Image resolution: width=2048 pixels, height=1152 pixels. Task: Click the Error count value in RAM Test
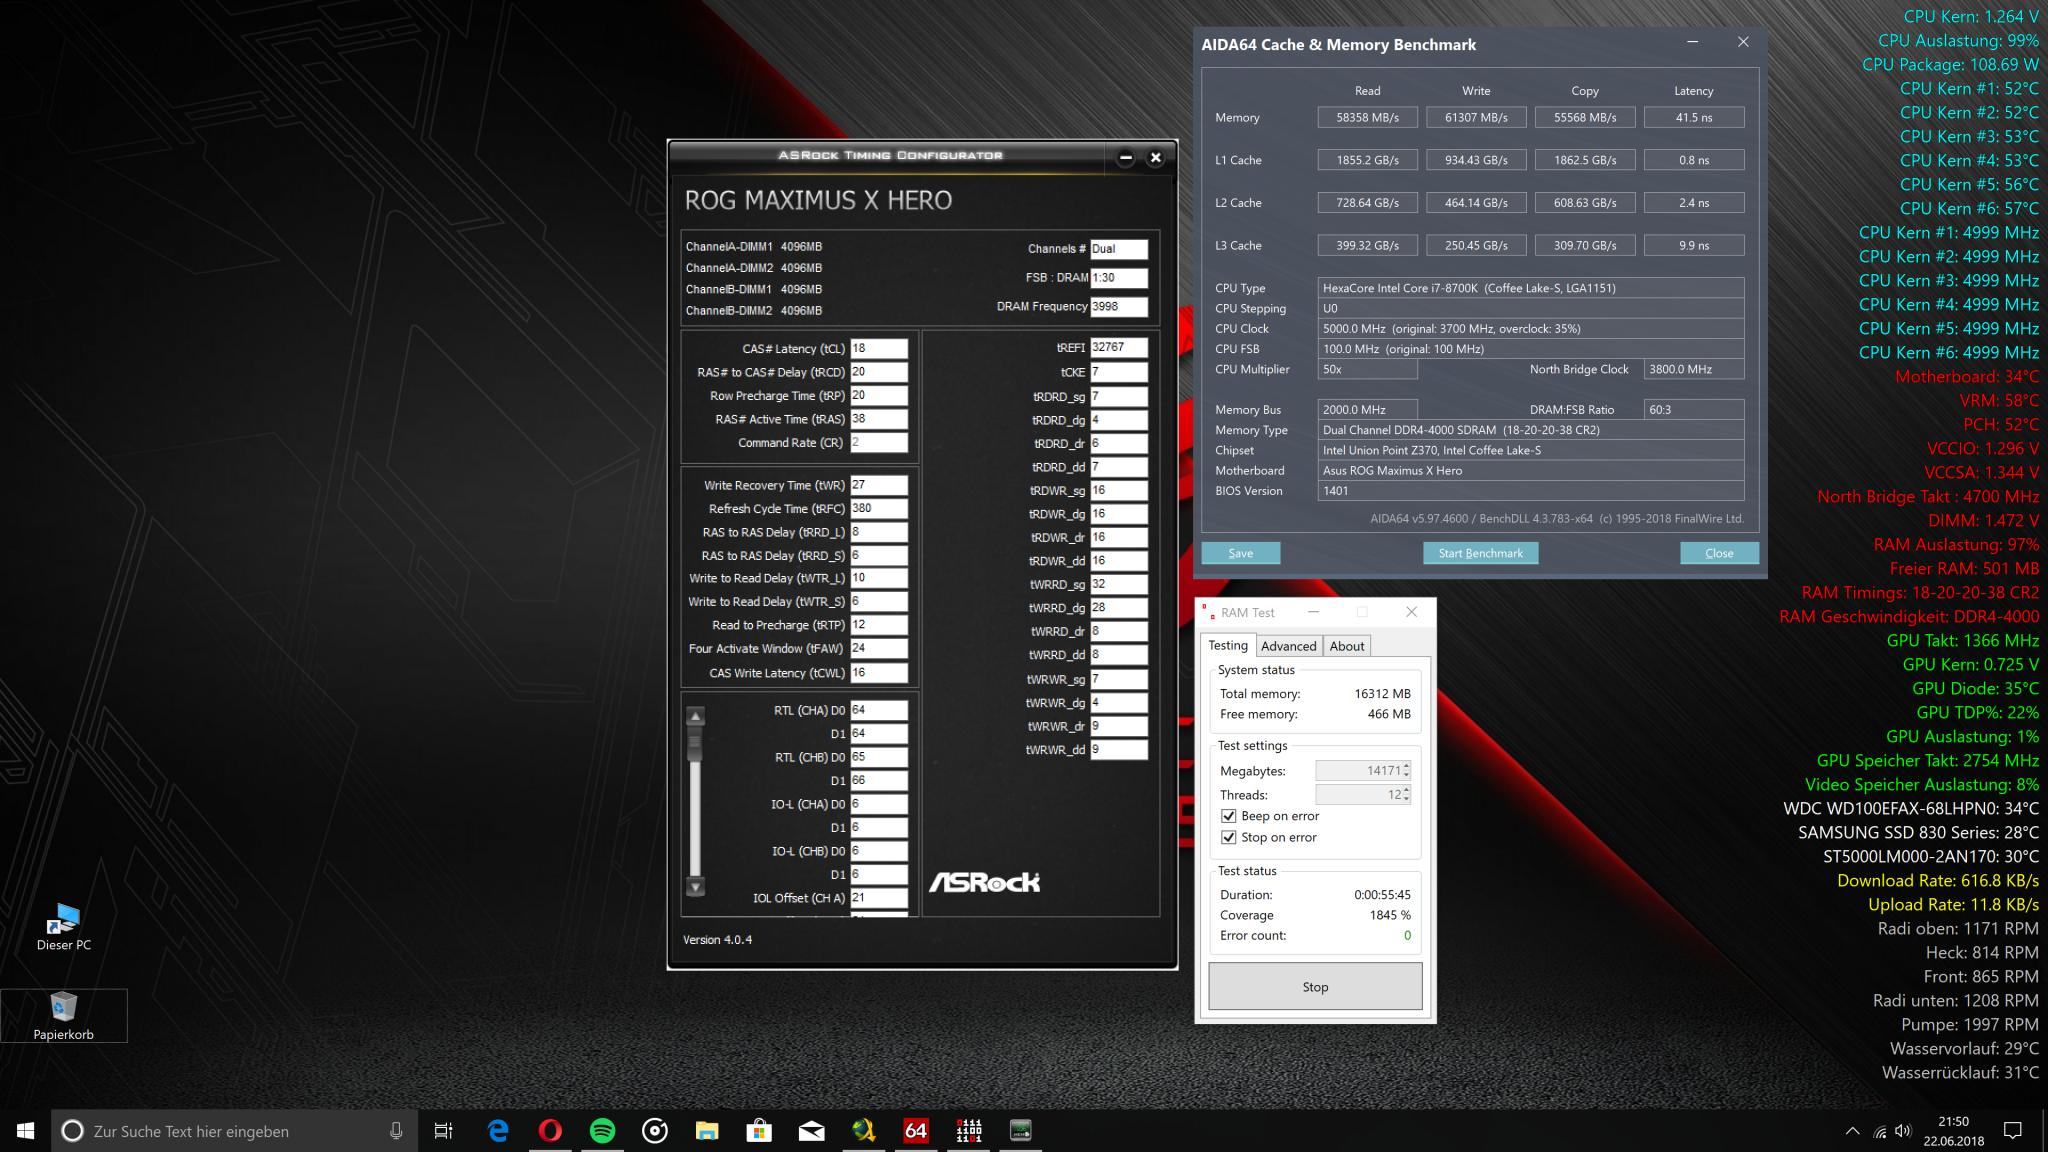tap(1407, 936)
